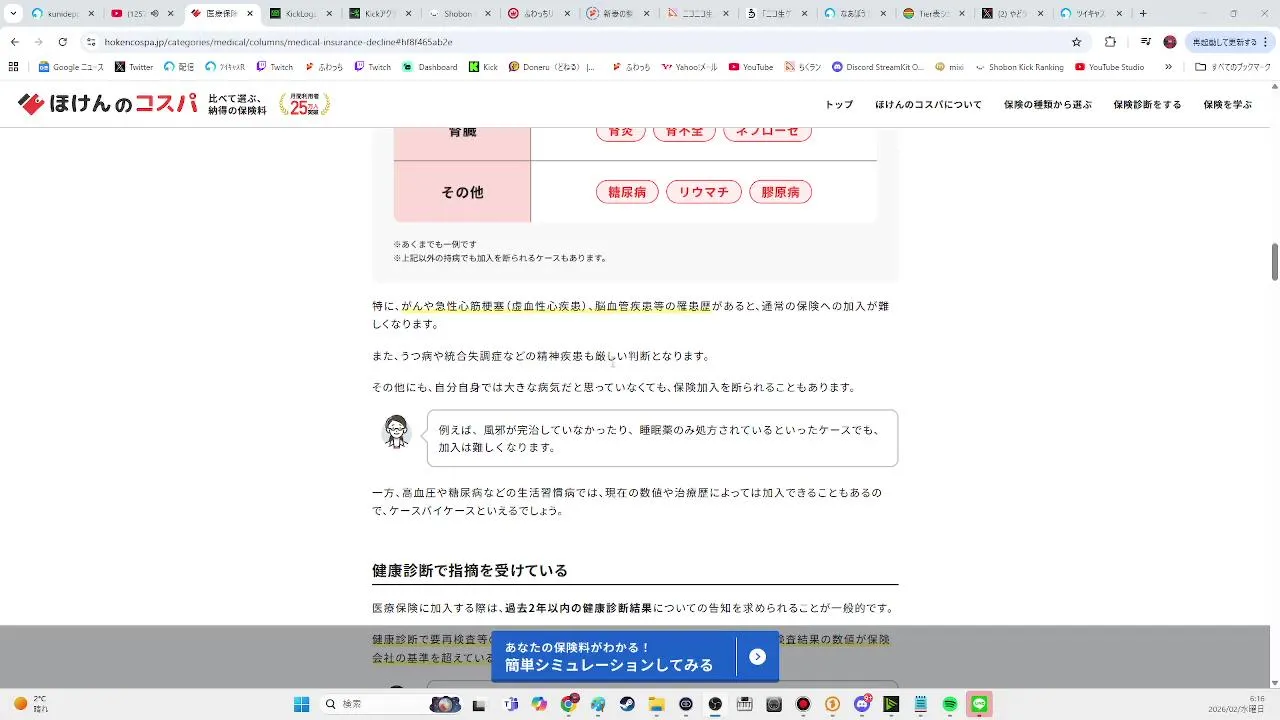Click the address bar URL
The height and width of the screenshot is (720, 1280).
278,42
